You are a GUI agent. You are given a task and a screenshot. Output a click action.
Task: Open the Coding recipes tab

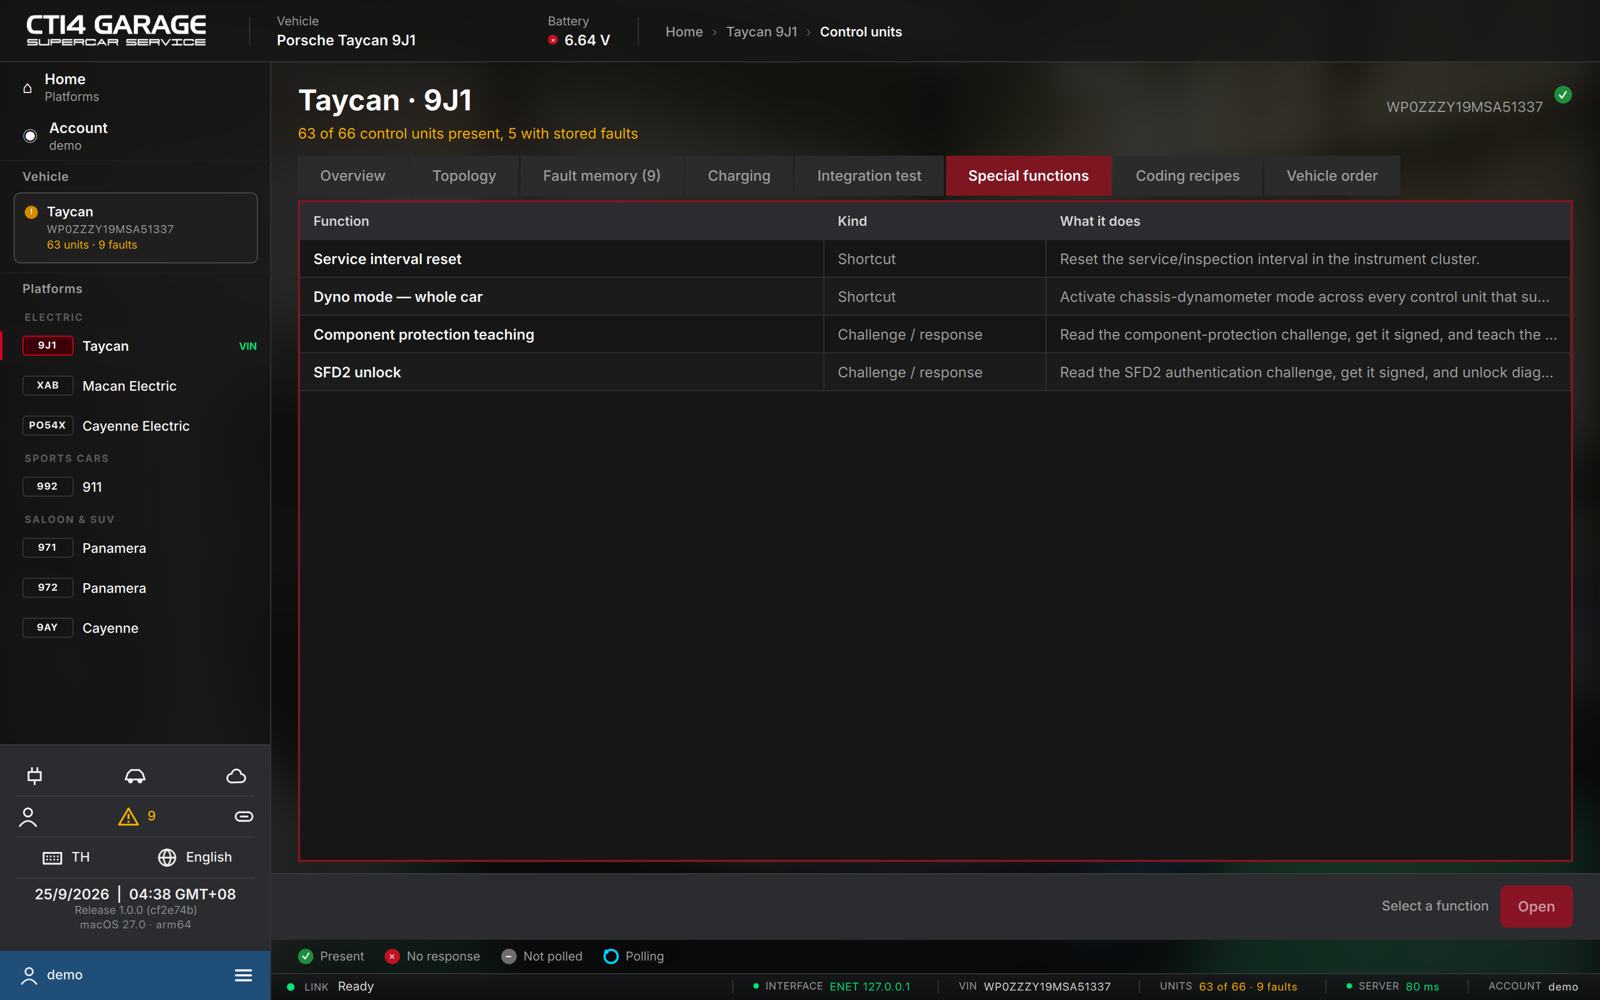pos(1187,176)
